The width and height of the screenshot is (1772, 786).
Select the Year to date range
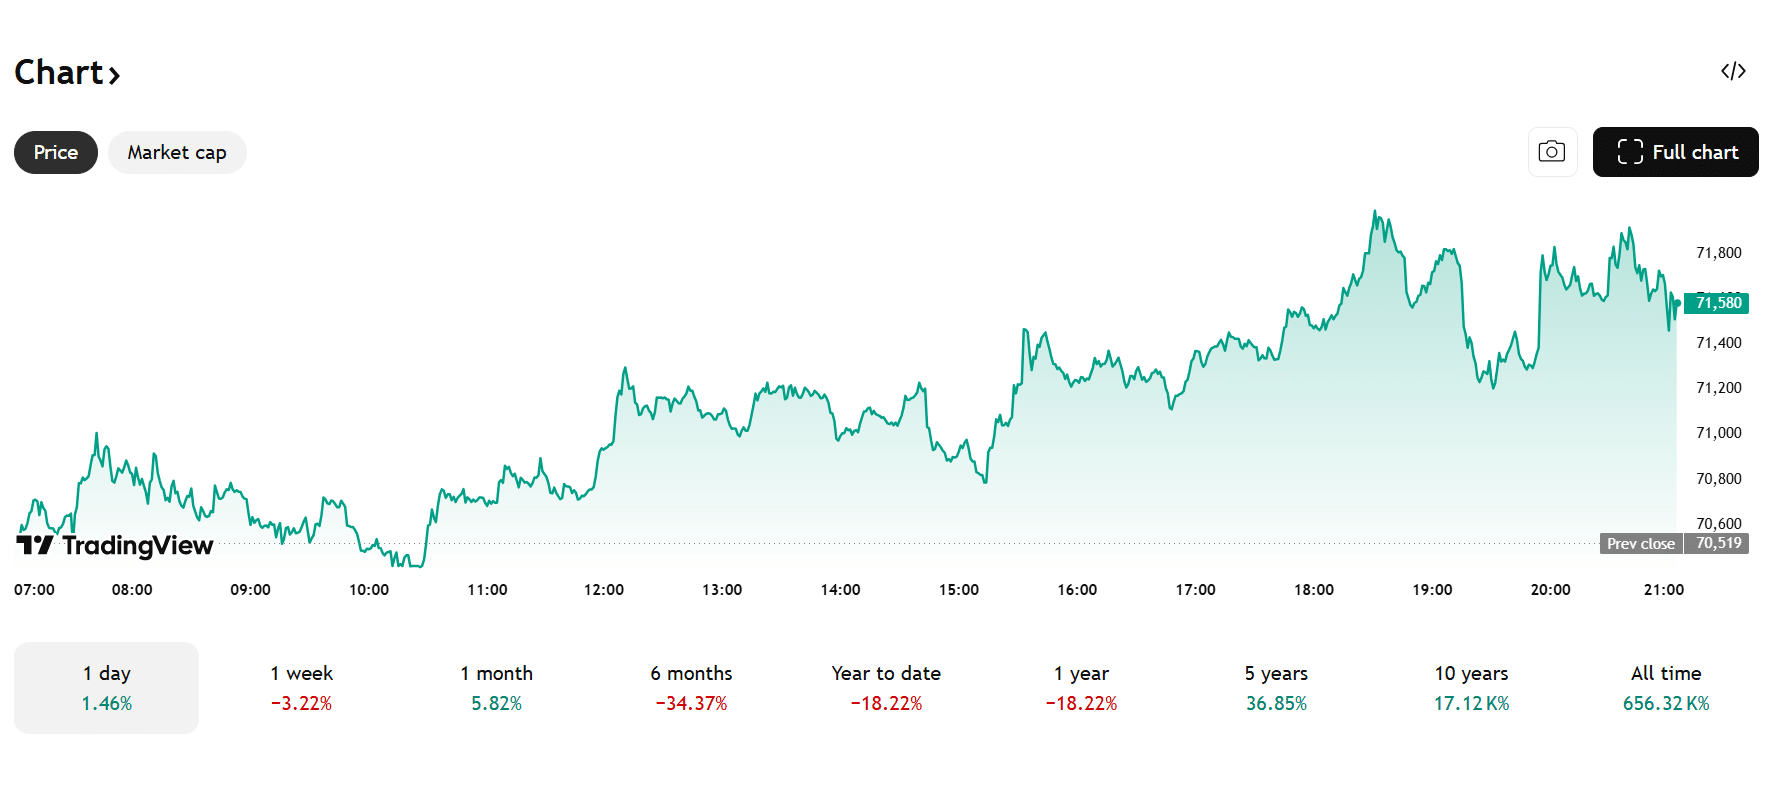coord(886,688)
